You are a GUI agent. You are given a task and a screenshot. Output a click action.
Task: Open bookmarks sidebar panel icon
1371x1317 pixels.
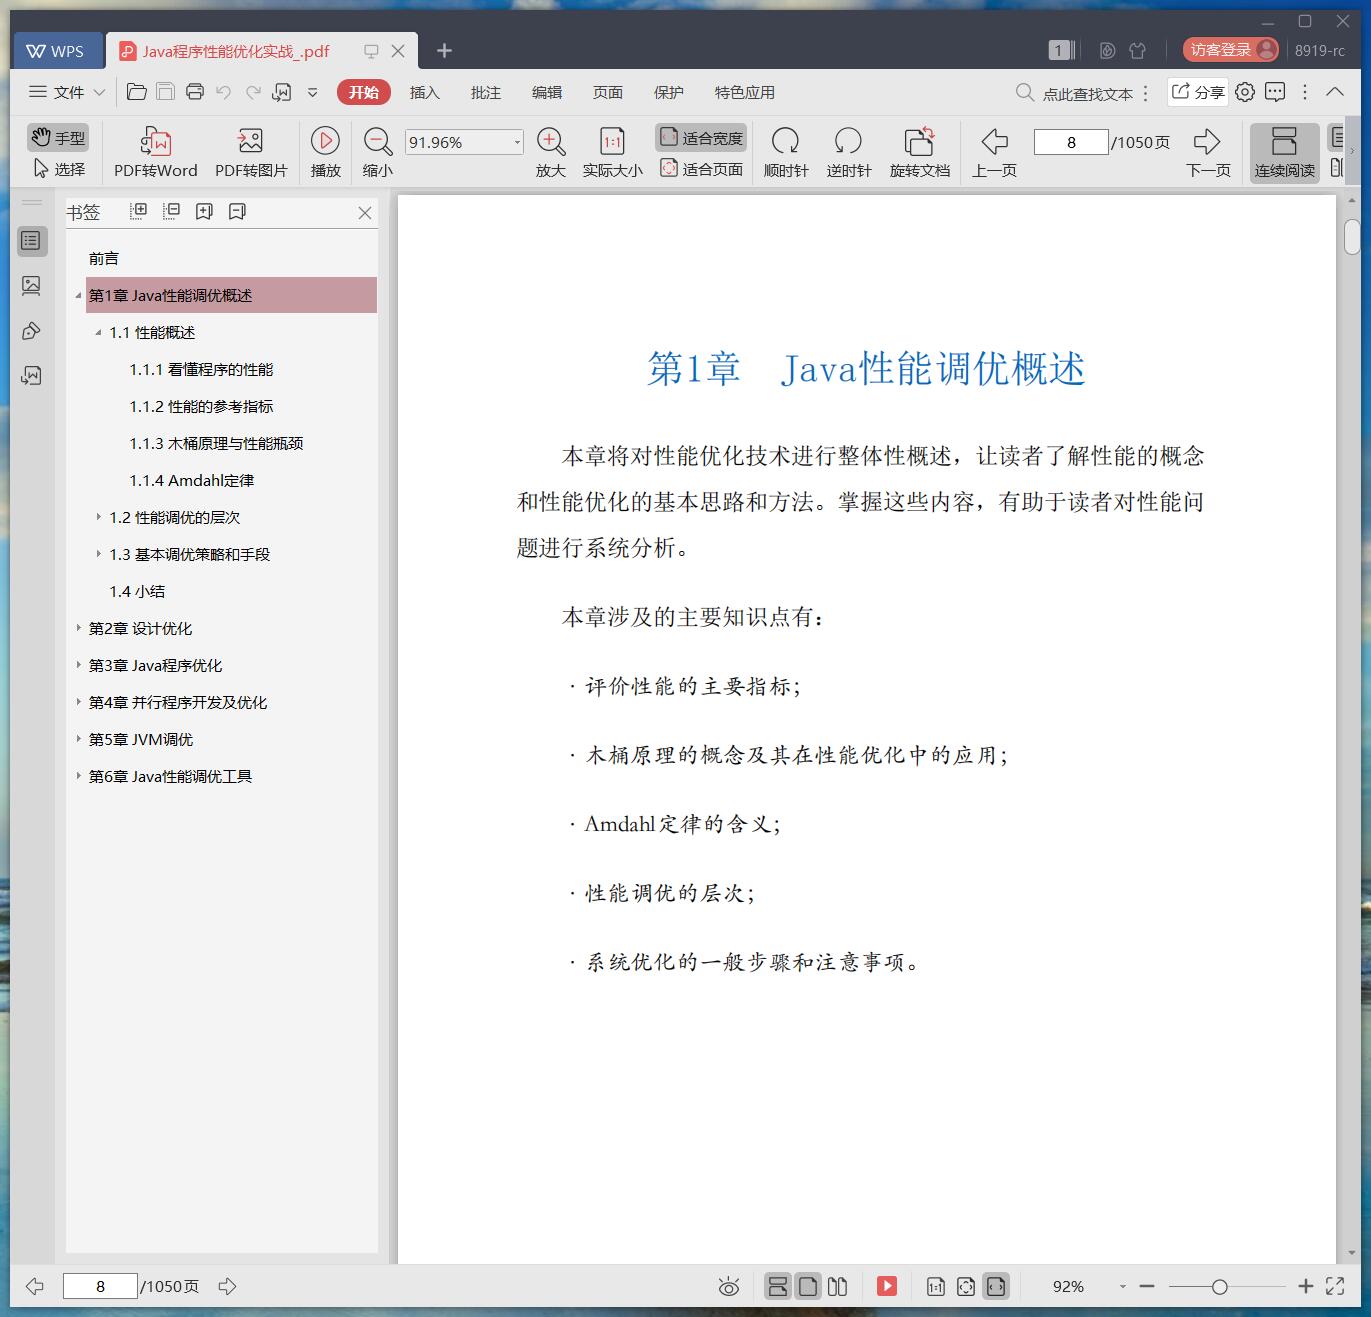(32, 241)
